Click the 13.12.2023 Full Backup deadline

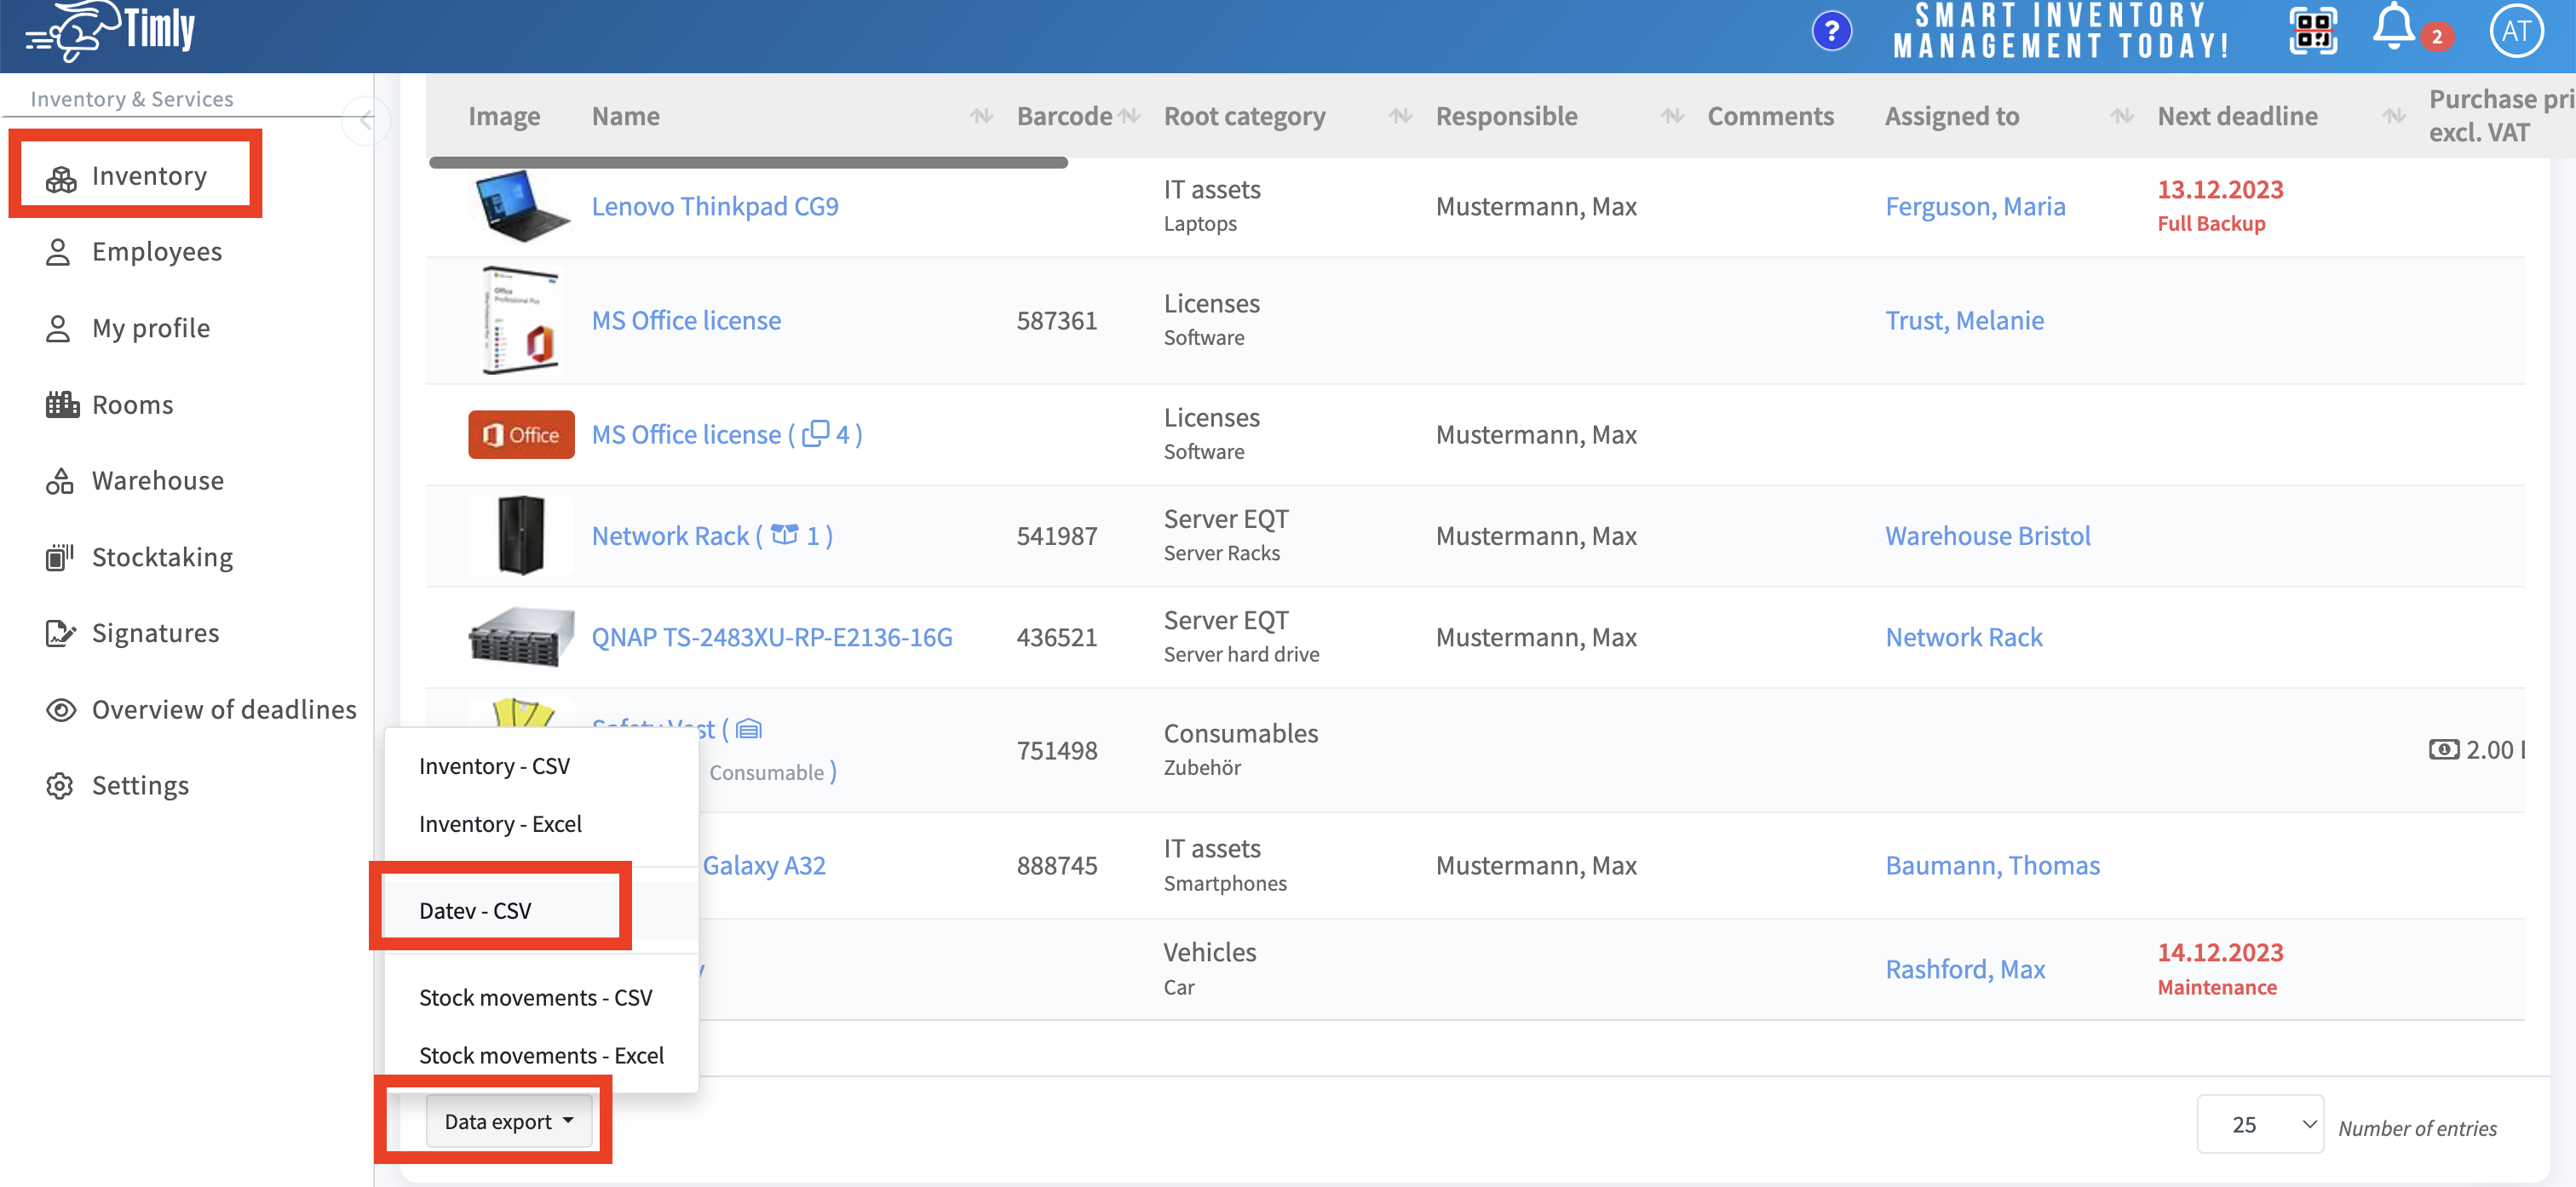2219,206
